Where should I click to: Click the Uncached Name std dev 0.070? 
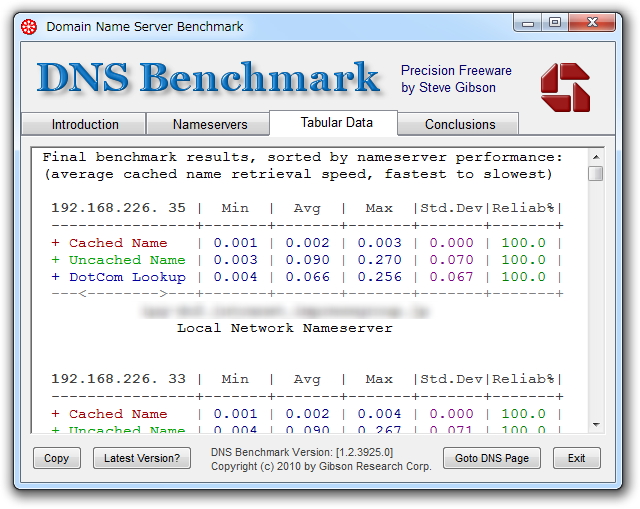click(x=451, y=260)
